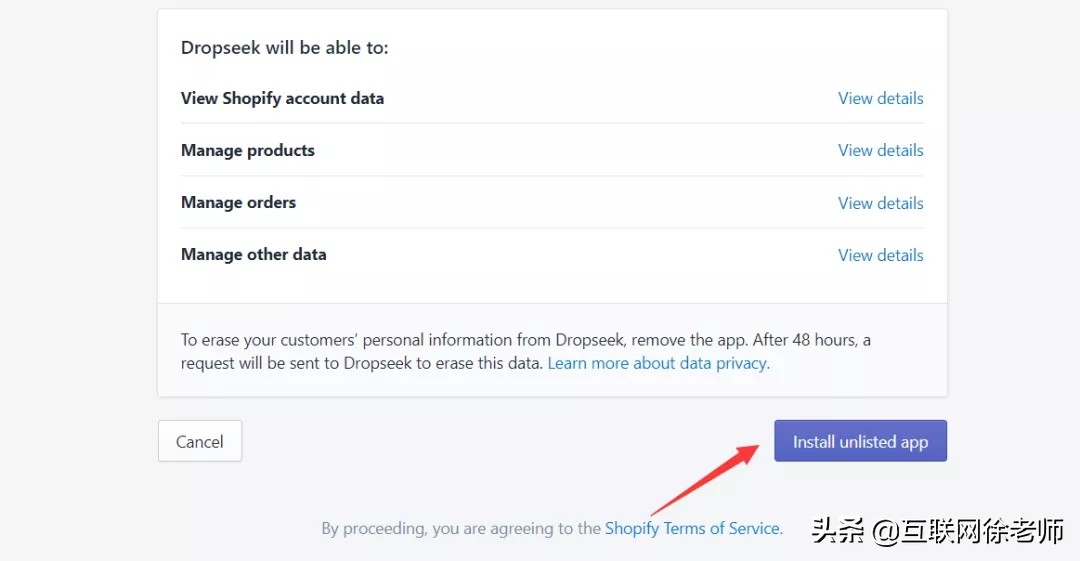Screen dimensions: 1080x561
Task: Expand View details for Manage other data
Action: pos(880,255)
